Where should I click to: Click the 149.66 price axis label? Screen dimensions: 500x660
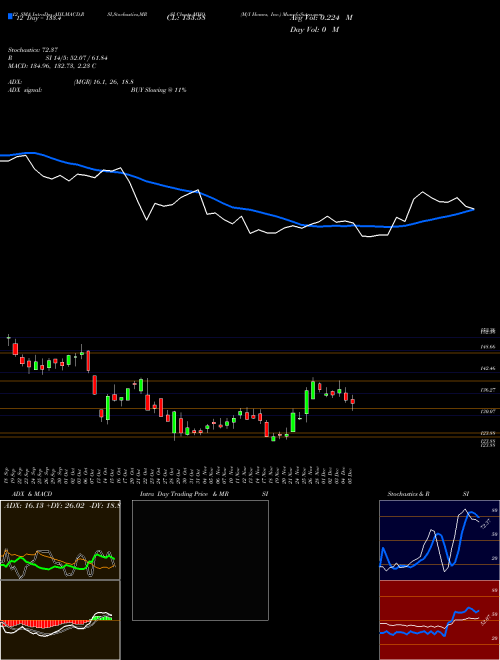click(x=488, y=347)
